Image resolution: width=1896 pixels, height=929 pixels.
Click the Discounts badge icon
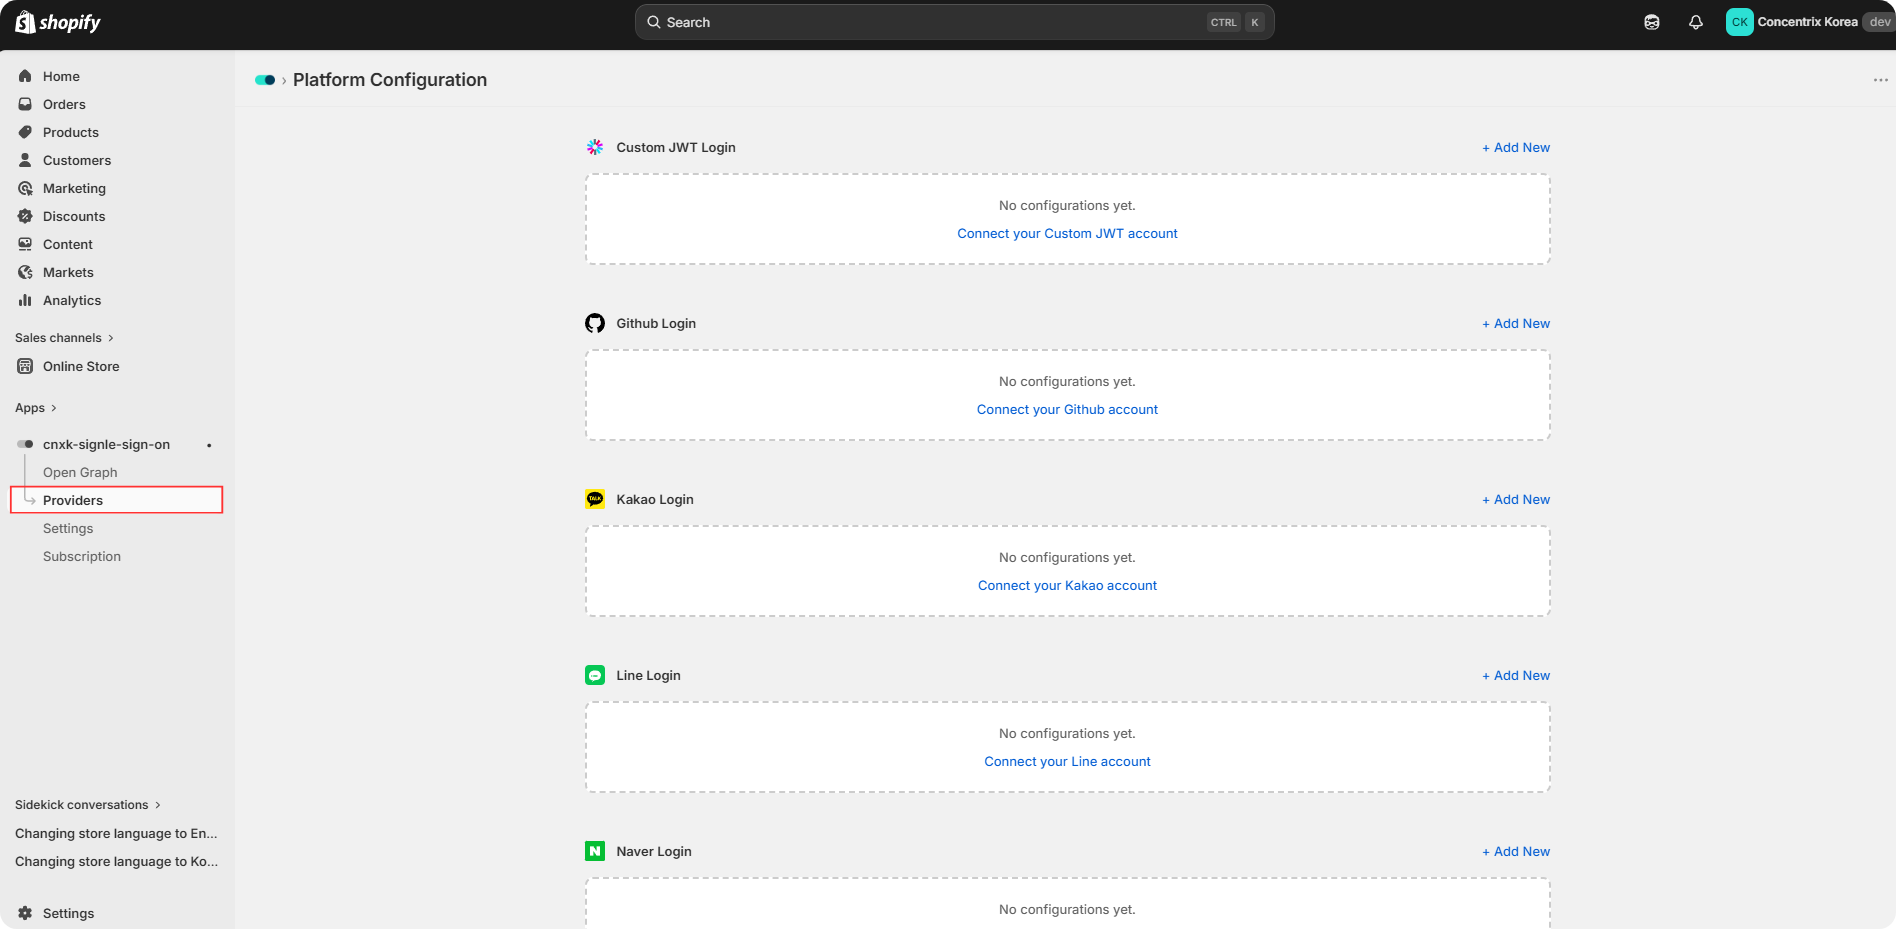coord(25,216)
